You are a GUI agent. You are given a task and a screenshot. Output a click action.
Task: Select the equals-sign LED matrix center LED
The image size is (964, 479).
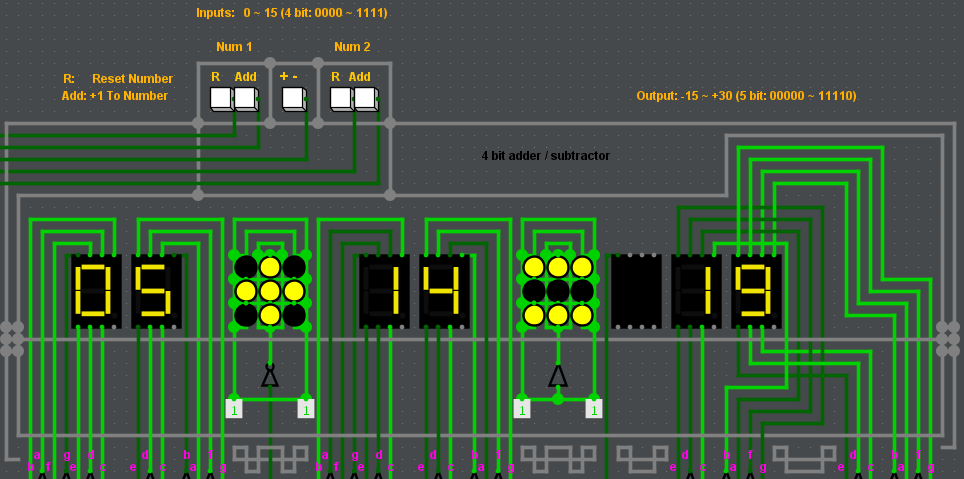click(557, 291)
